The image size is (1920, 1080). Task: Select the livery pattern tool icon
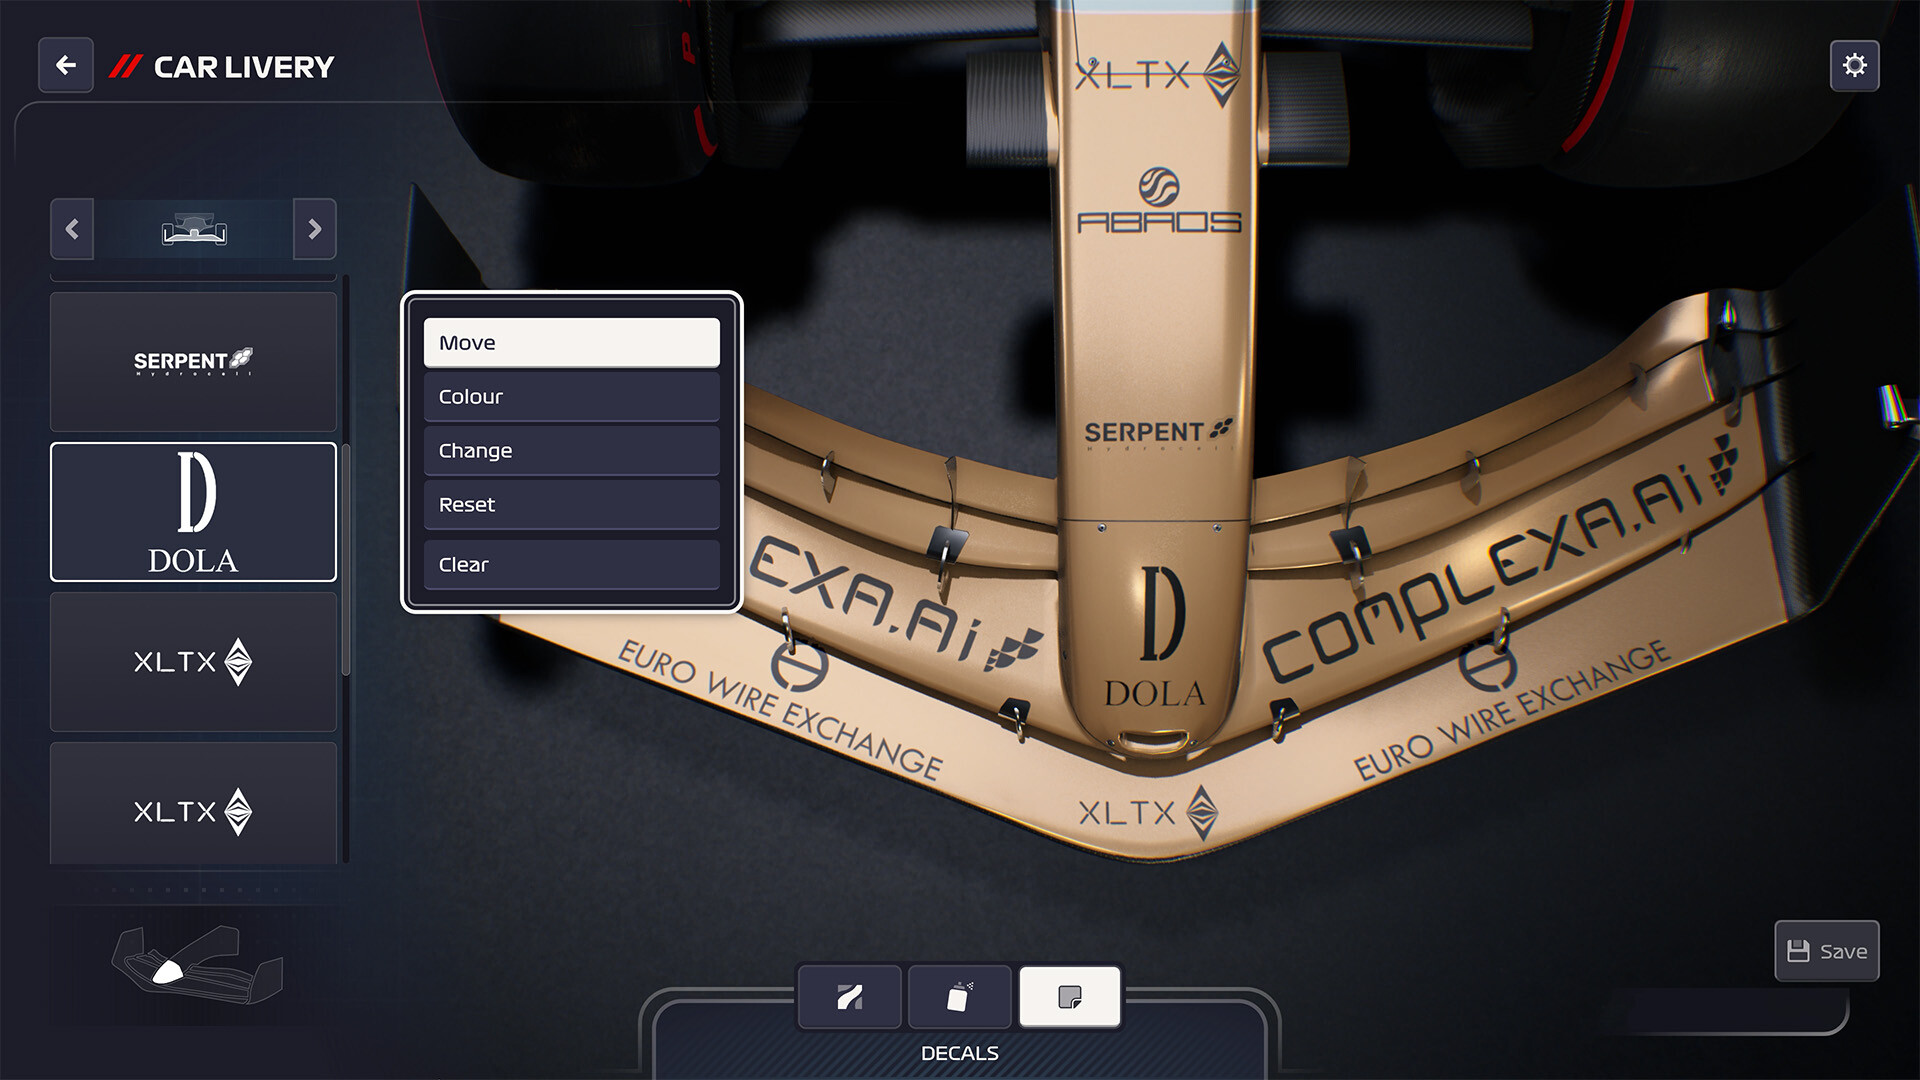coord(849,996)
